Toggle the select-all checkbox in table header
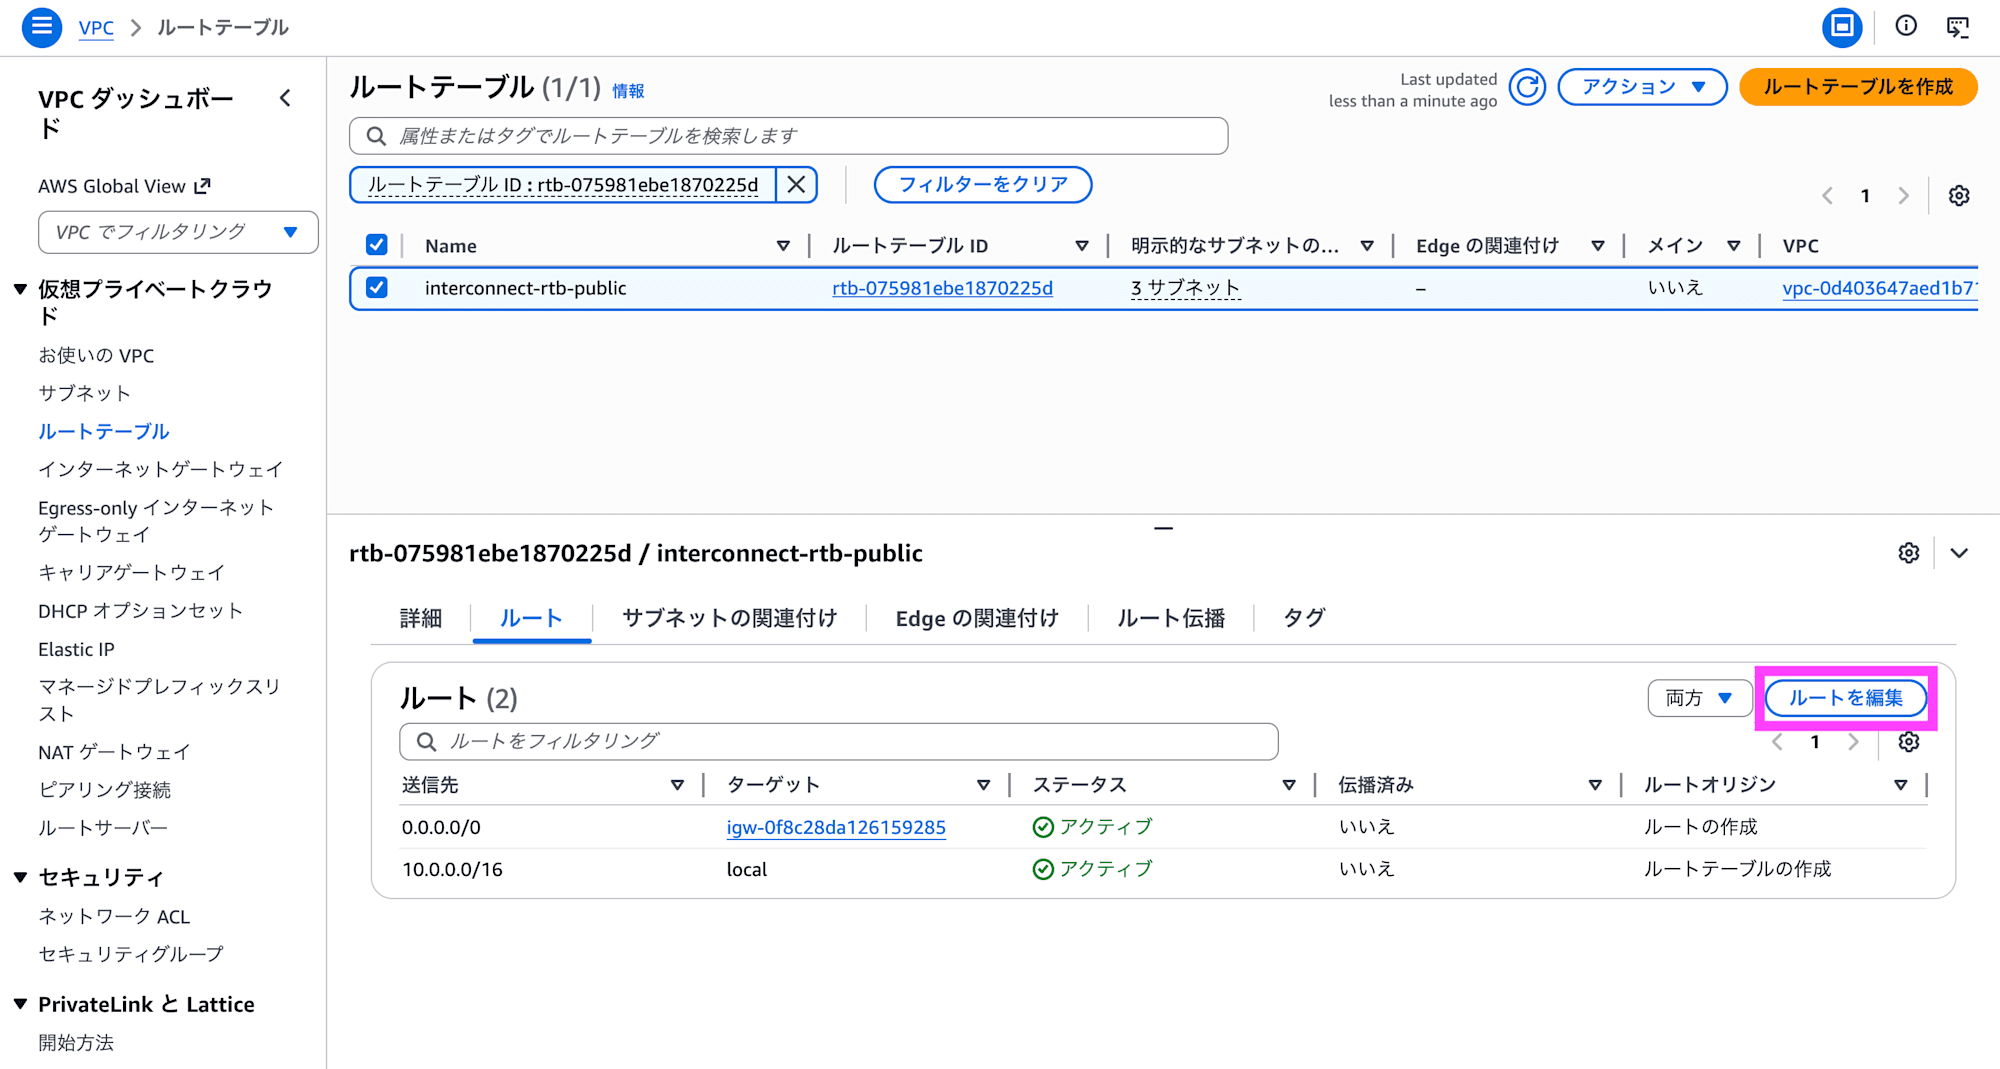Screen dimensions: 2000x1069 coord(377,244)
